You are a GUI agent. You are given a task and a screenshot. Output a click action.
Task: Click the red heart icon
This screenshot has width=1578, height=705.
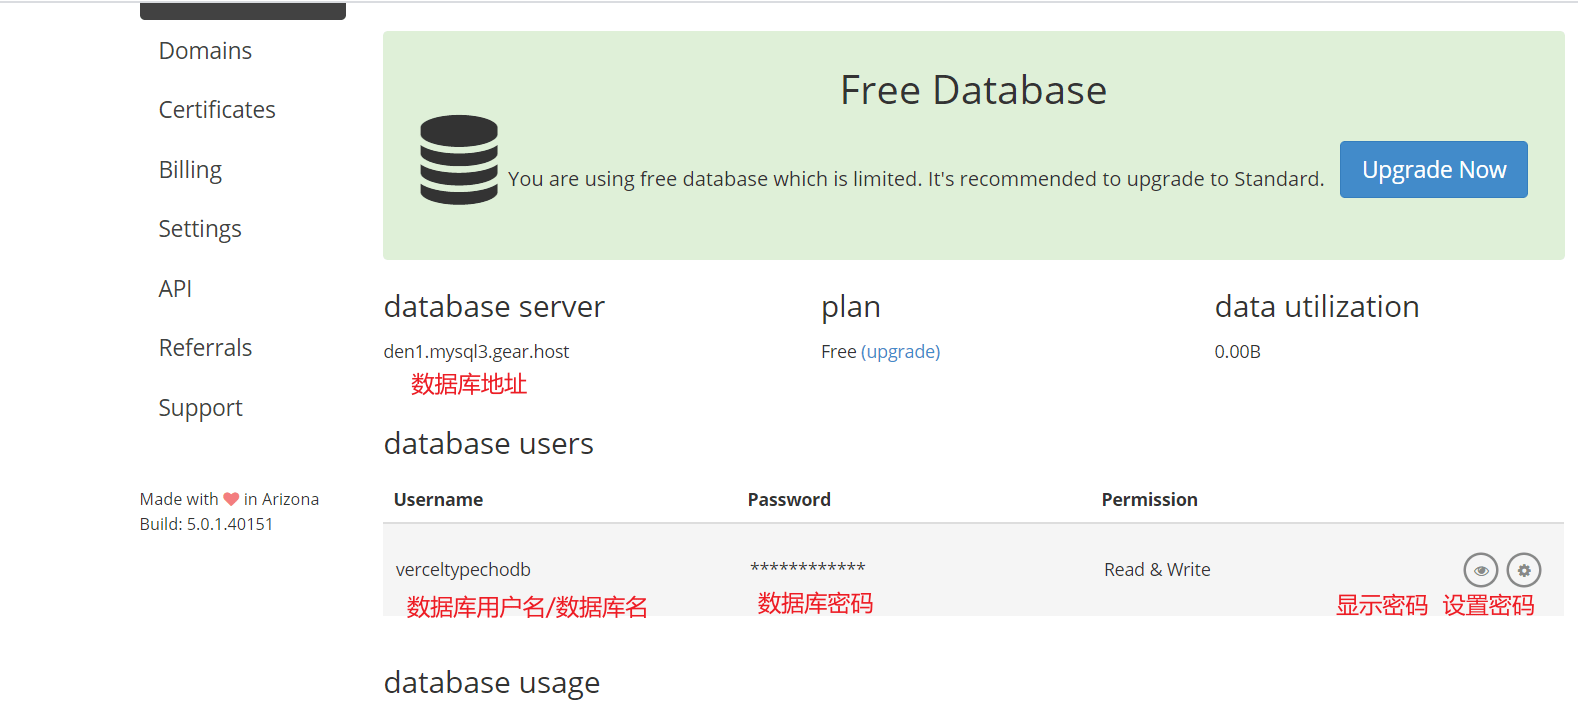pyautogui.click(x=231, y=499)
